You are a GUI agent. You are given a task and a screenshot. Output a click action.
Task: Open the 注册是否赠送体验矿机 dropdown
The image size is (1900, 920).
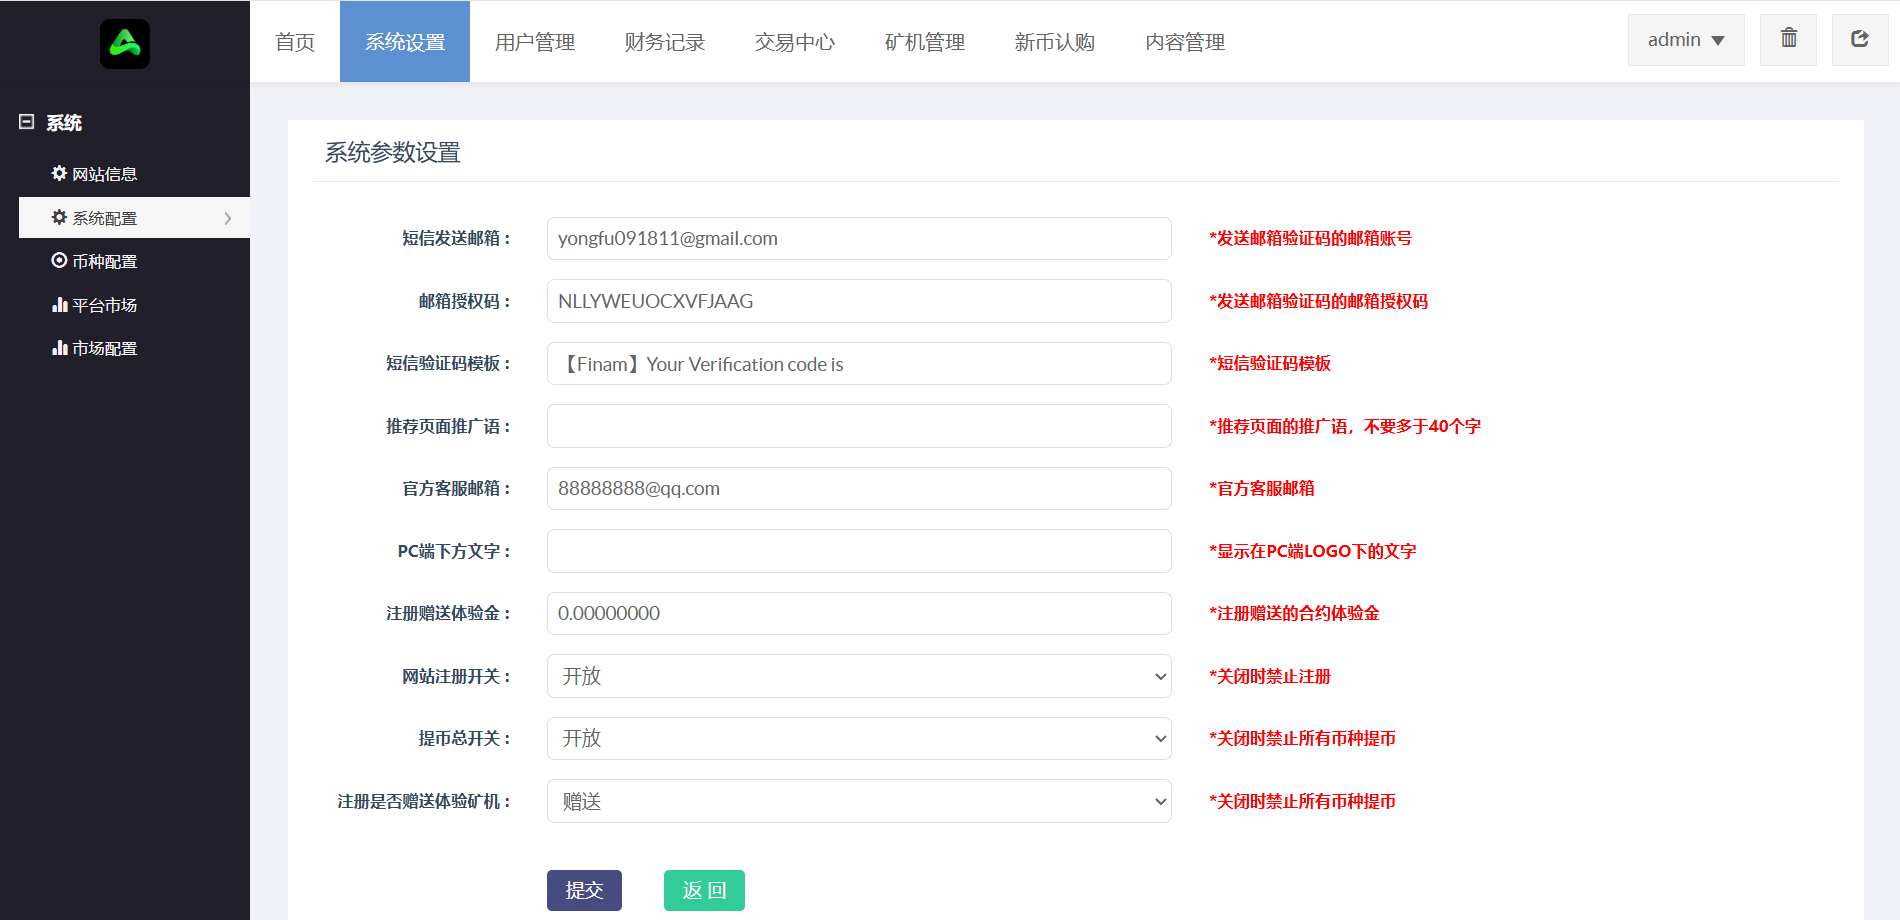858,801
